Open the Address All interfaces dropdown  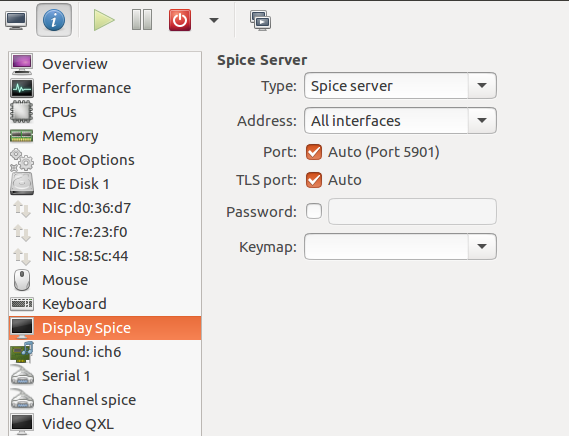click(x=400, y=121)
